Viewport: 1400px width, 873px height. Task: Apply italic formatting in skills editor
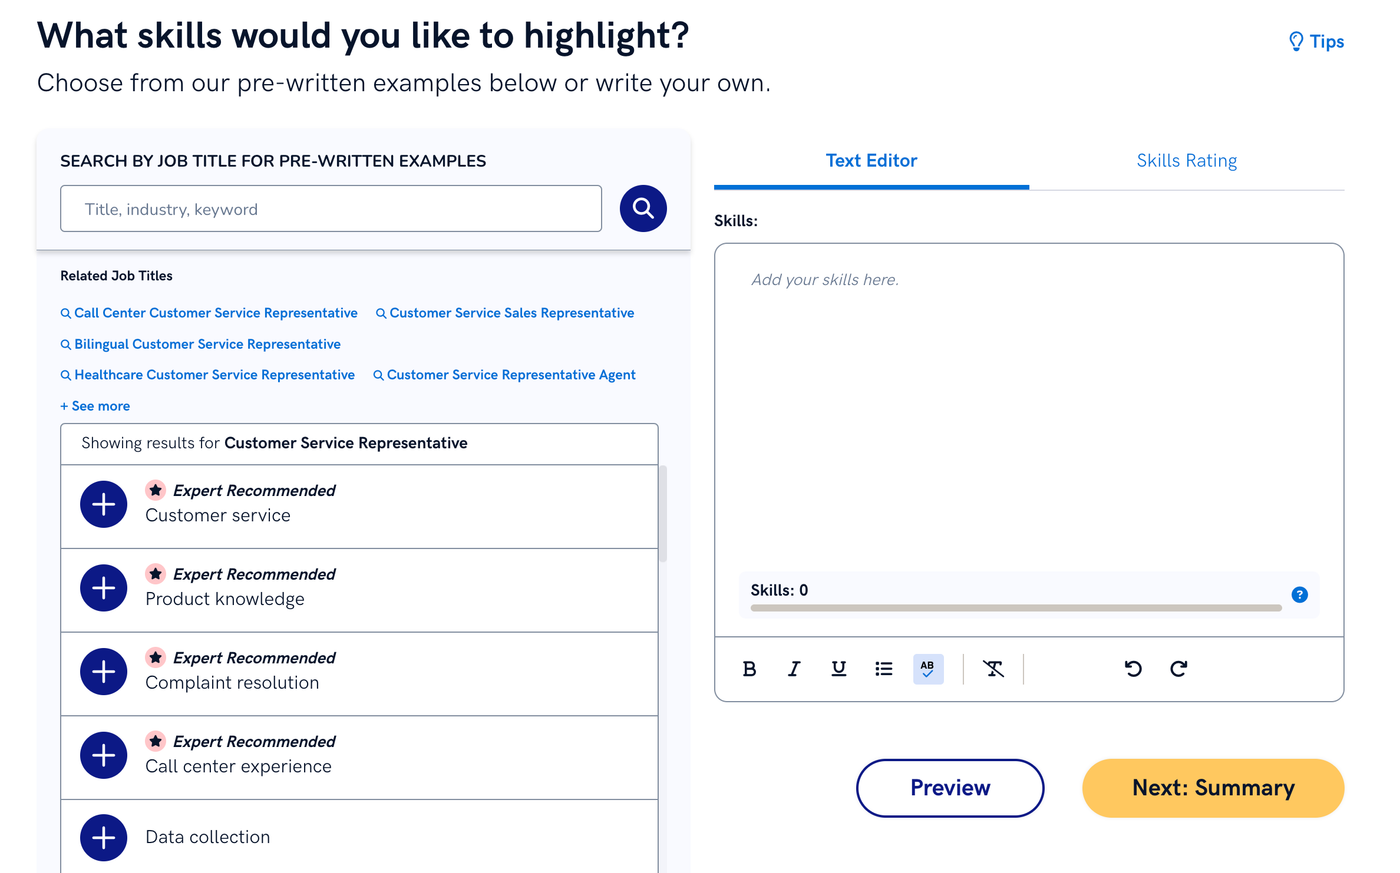click(794, 669)
